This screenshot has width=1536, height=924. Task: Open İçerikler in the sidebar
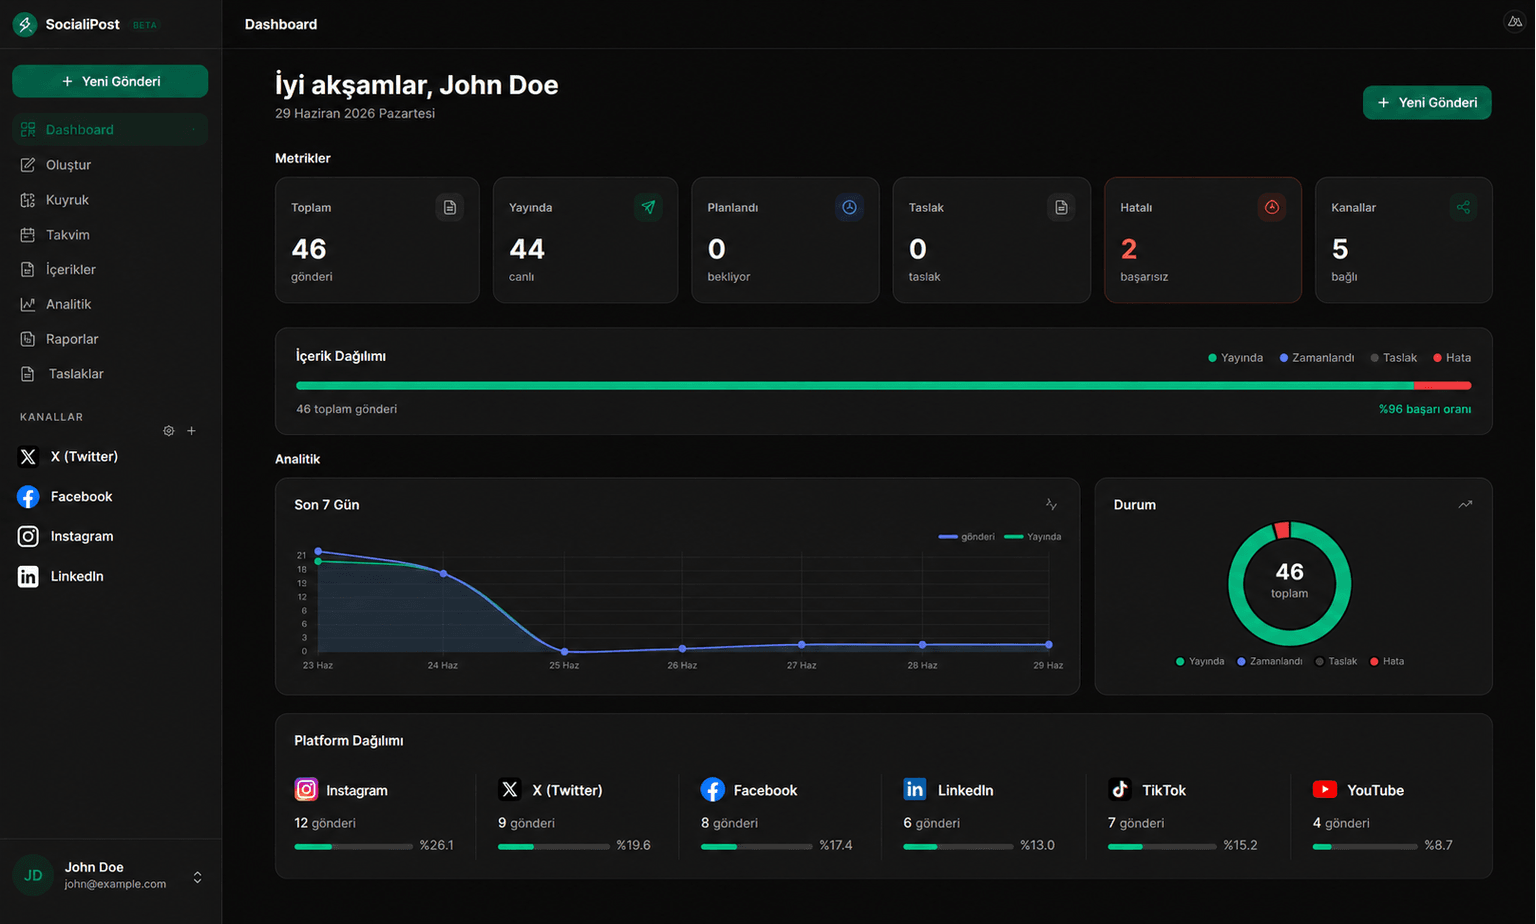pyautogui.click(x=110, y=269)
